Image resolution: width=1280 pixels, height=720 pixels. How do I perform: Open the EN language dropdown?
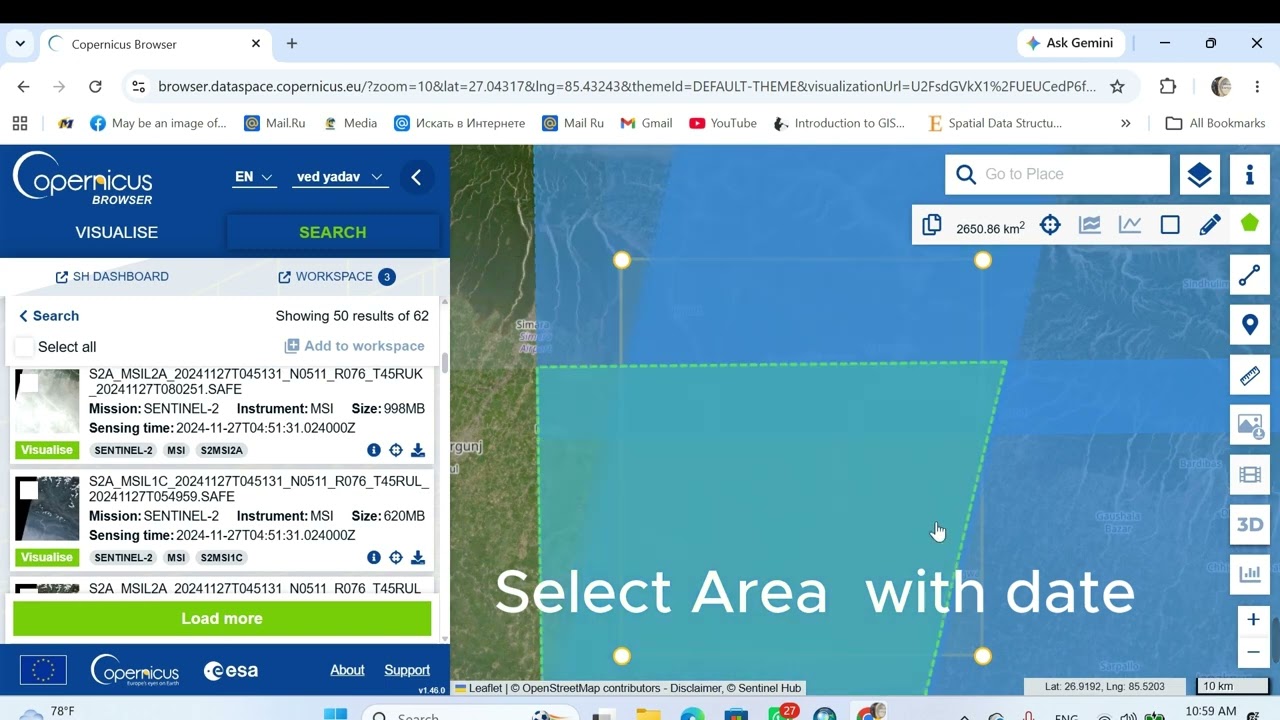(x=253, y=177)
